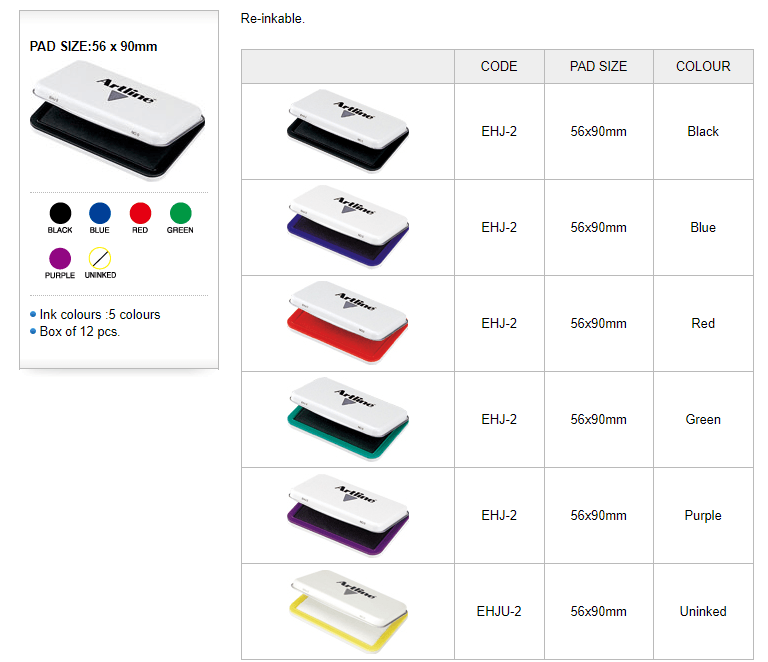This screenshot has width=768, height=662.
Task: Click the black stamp pad thumbnail in table
Action: click(348, 131)
